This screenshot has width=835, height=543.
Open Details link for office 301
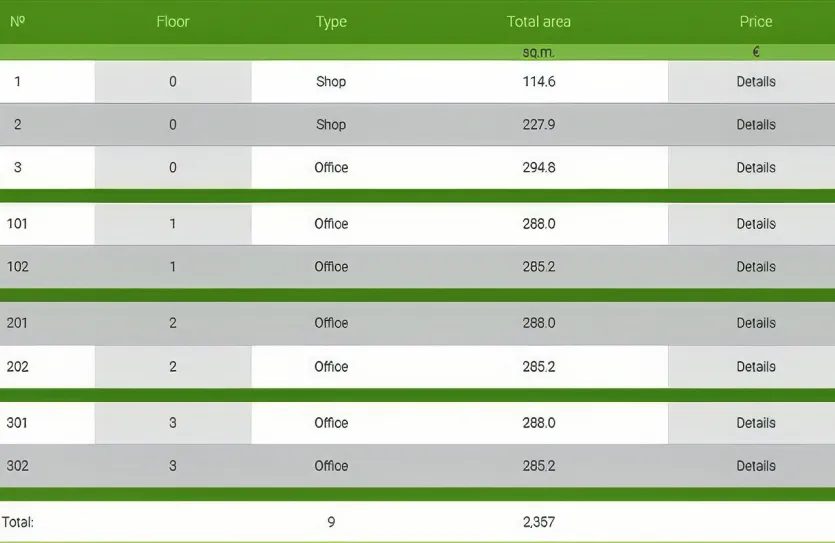pos(755,423)
